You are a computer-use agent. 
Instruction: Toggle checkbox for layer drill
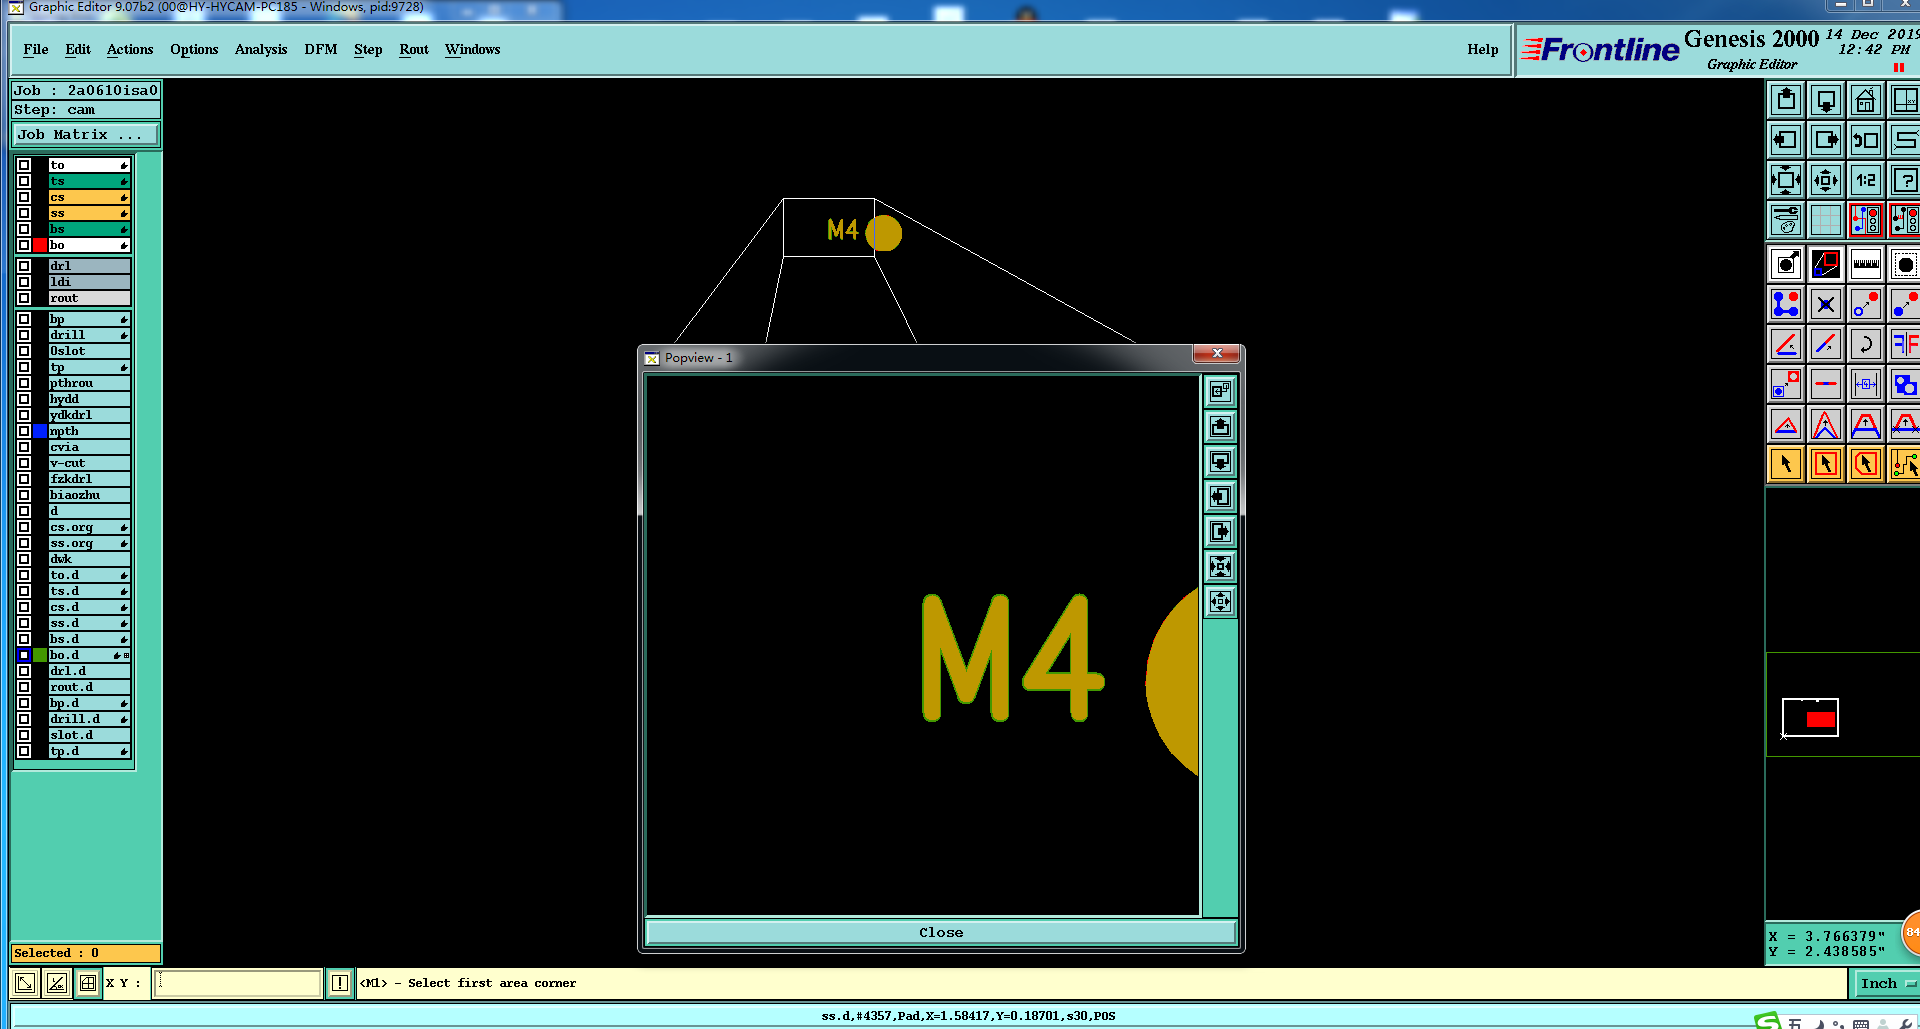pos(24,335)
